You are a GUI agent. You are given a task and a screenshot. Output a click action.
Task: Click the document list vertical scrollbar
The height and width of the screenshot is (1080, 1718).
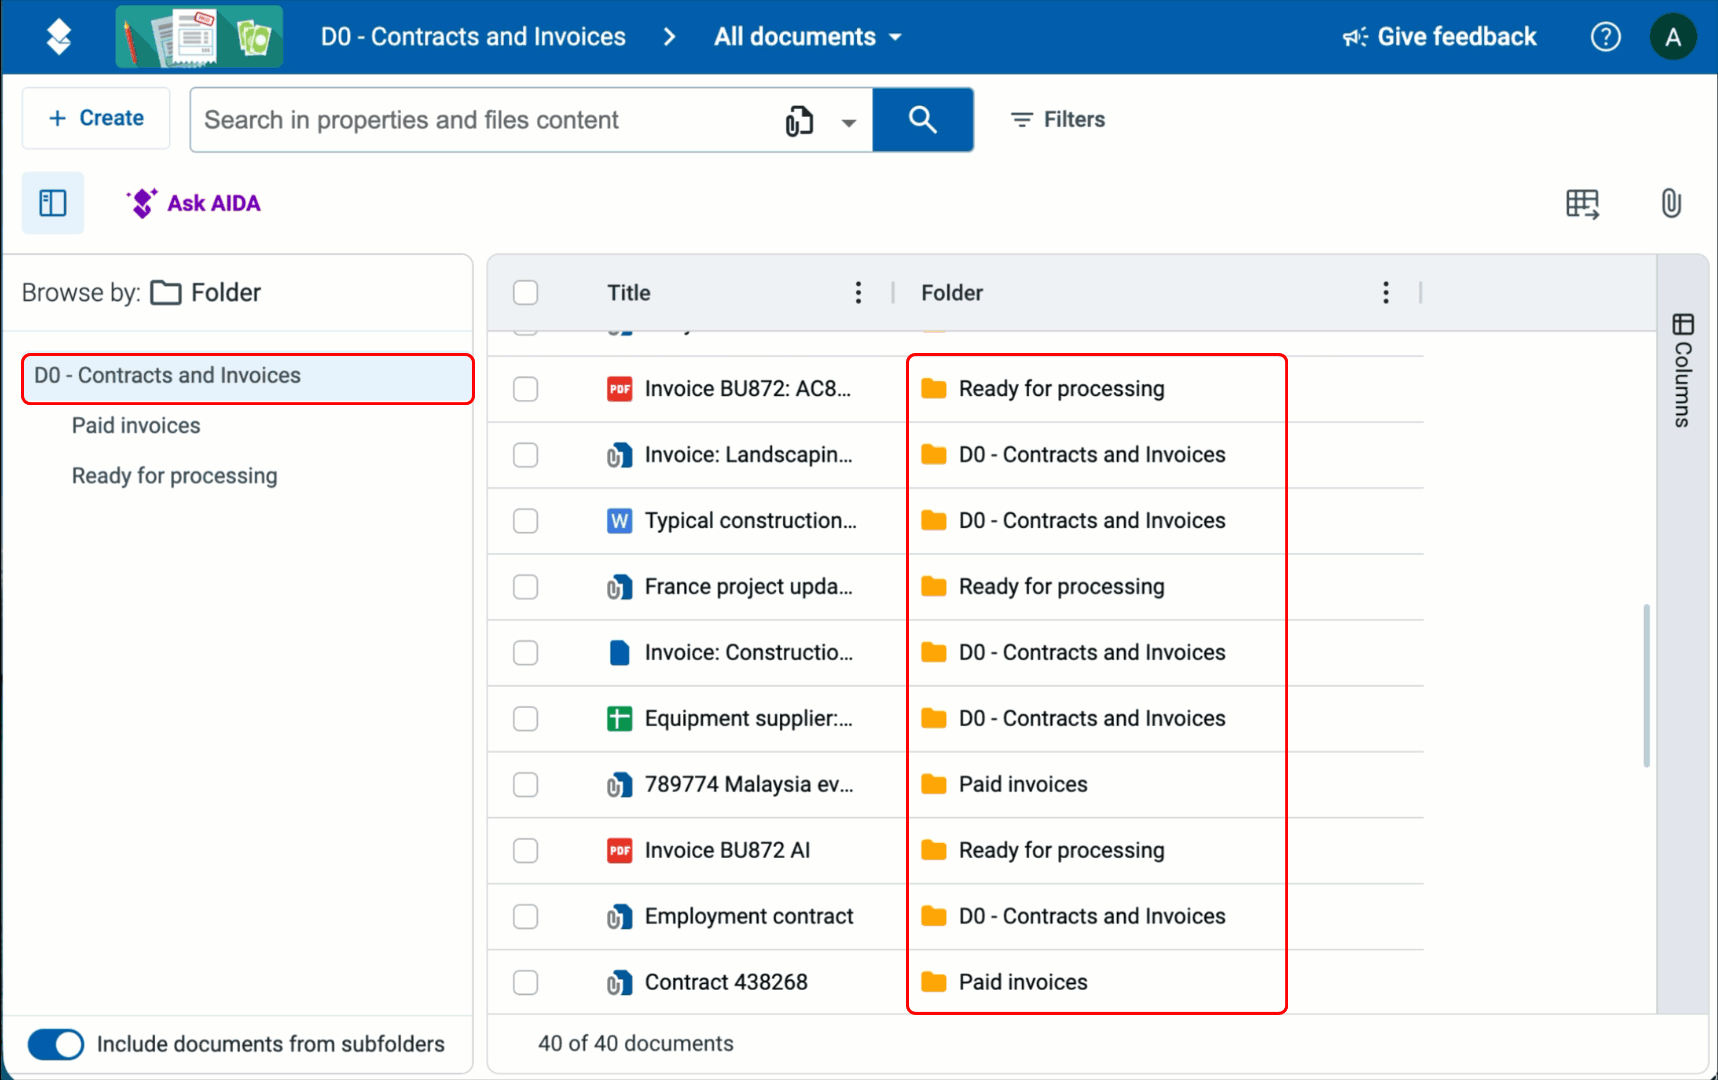pyautogui.click(x=1645, y=685)
